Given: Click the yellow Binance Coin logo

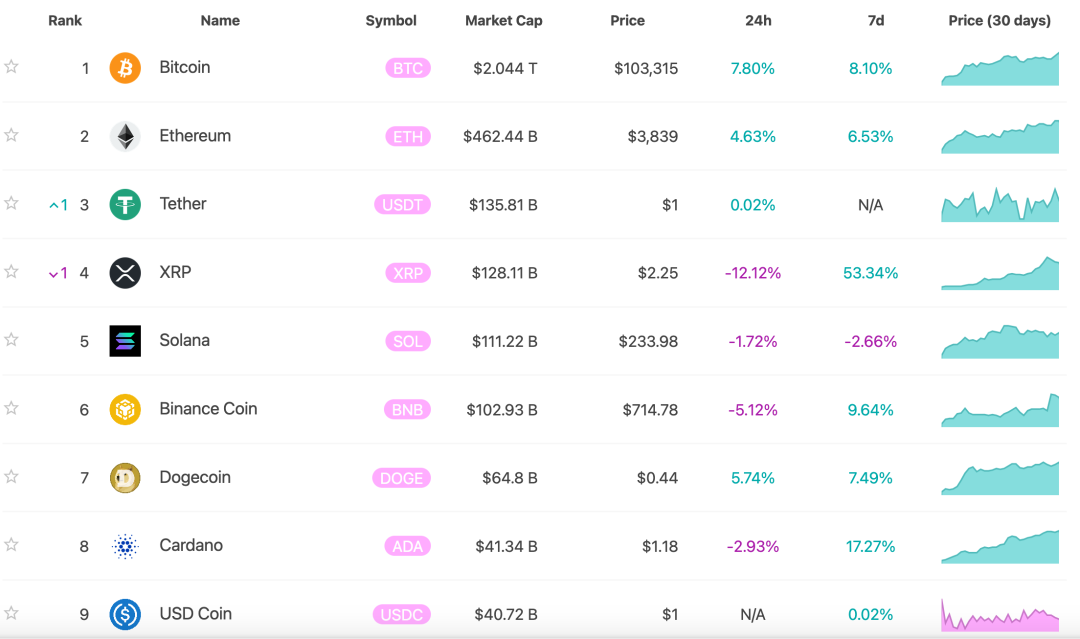Looking at the screenshot, I should point(125,409).
